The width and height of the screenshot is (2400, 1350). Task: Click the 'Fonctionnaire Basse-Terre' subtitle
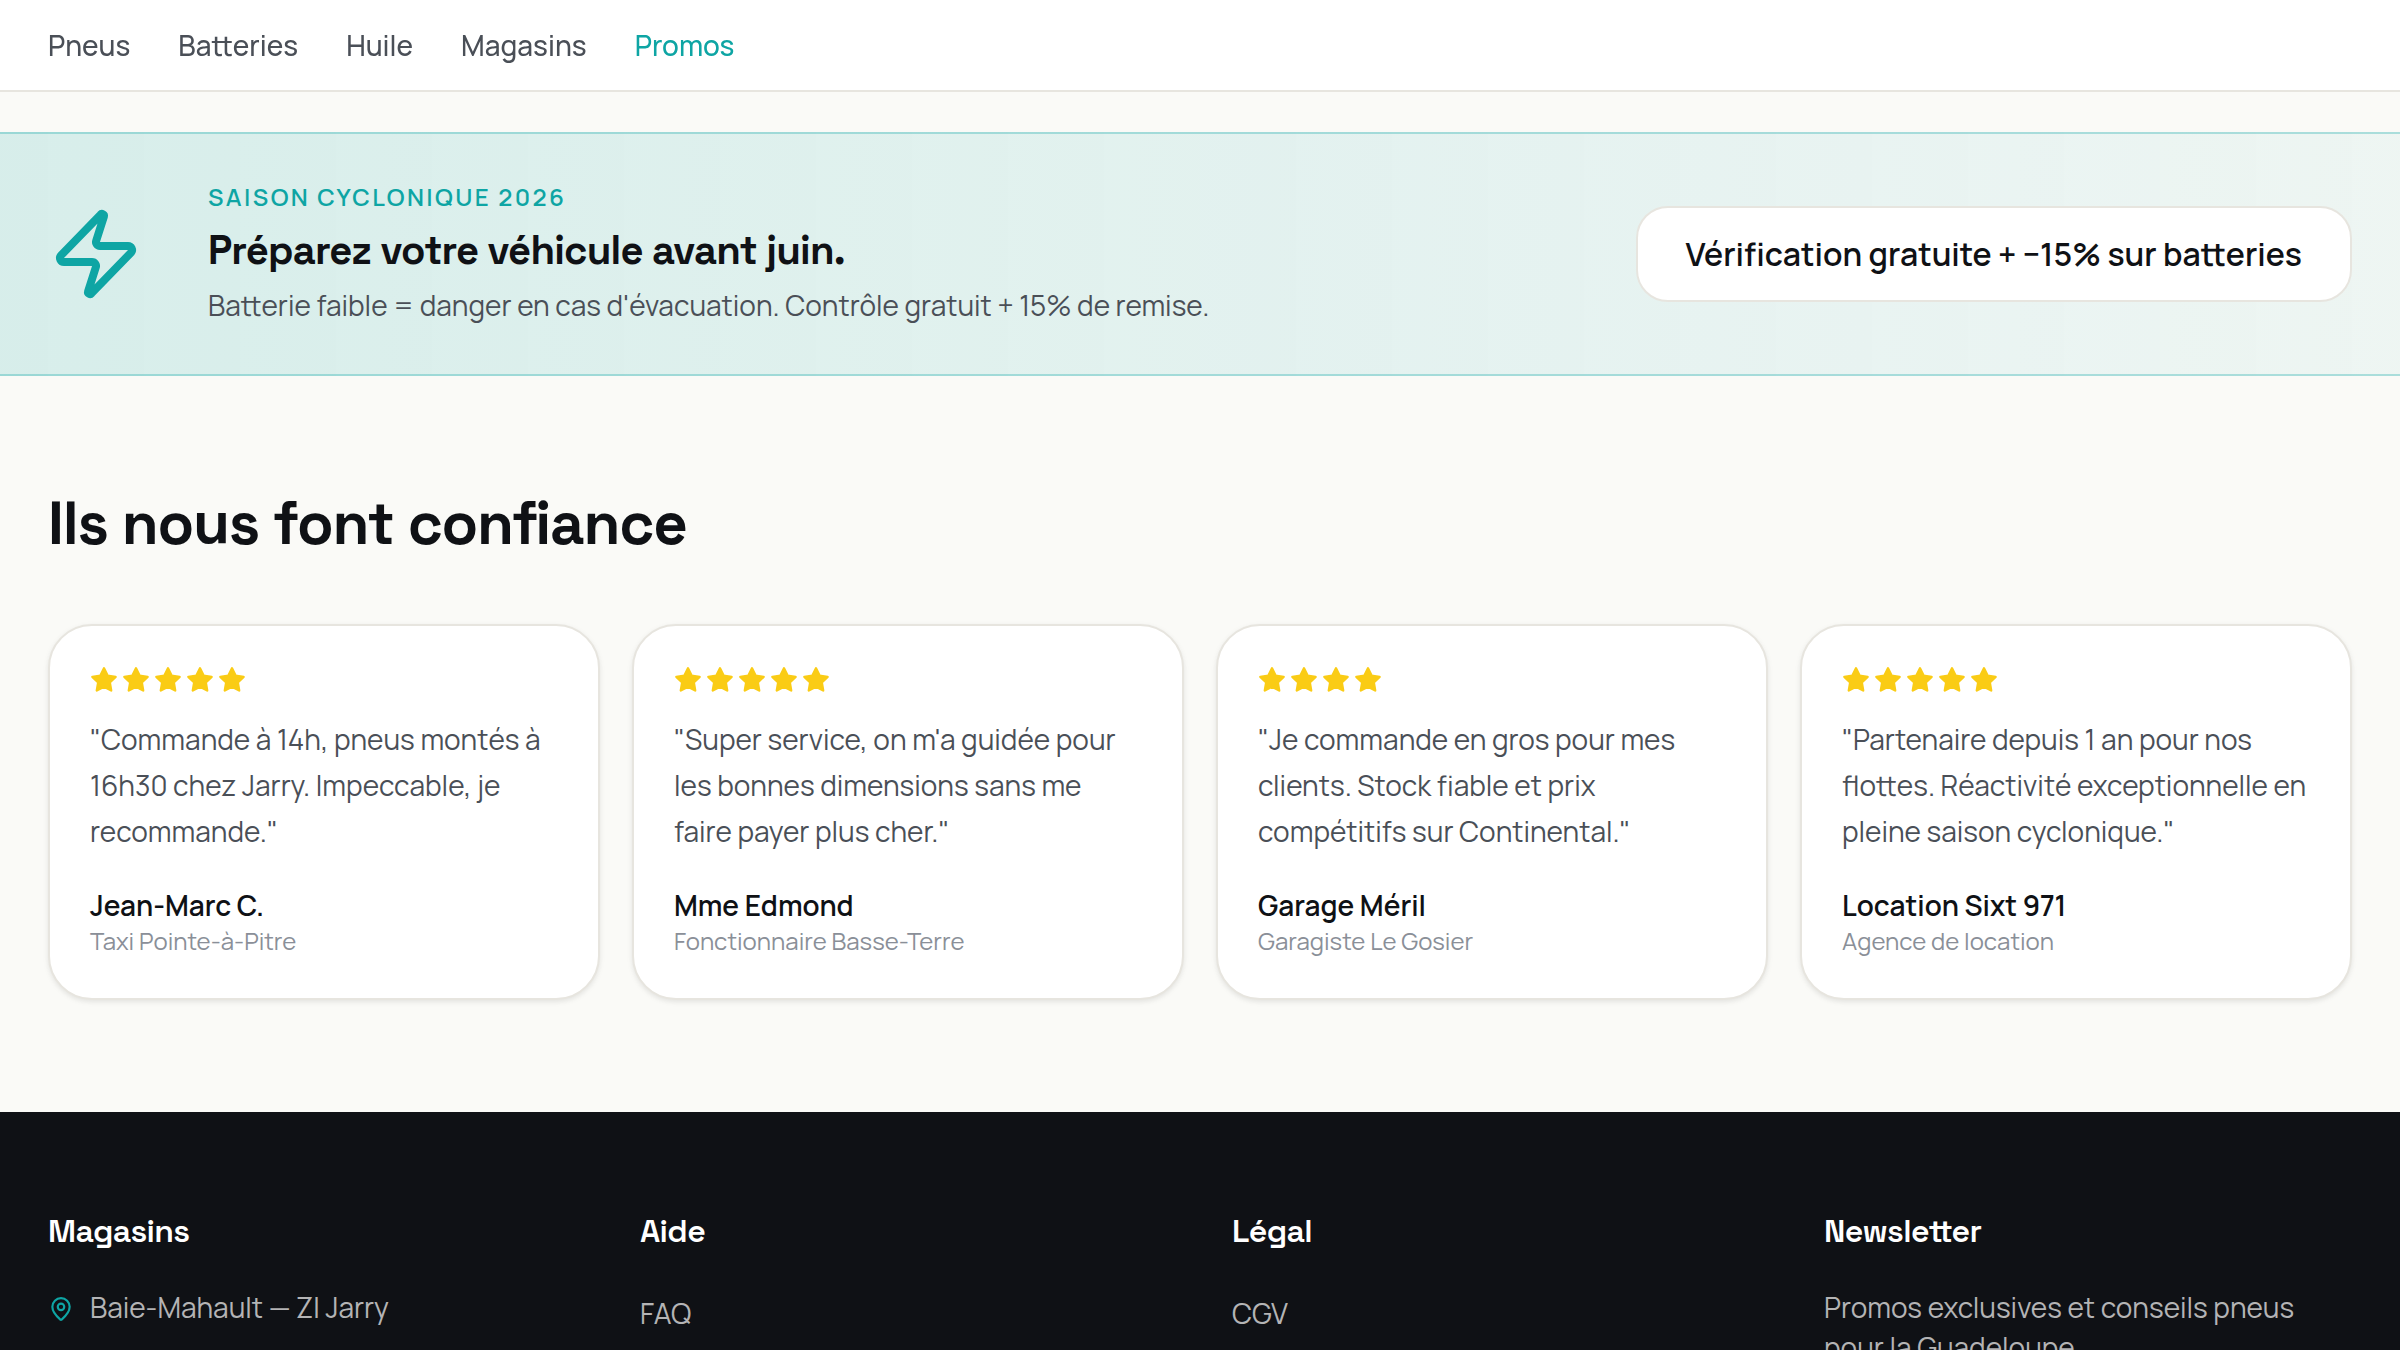pos(819,942)
